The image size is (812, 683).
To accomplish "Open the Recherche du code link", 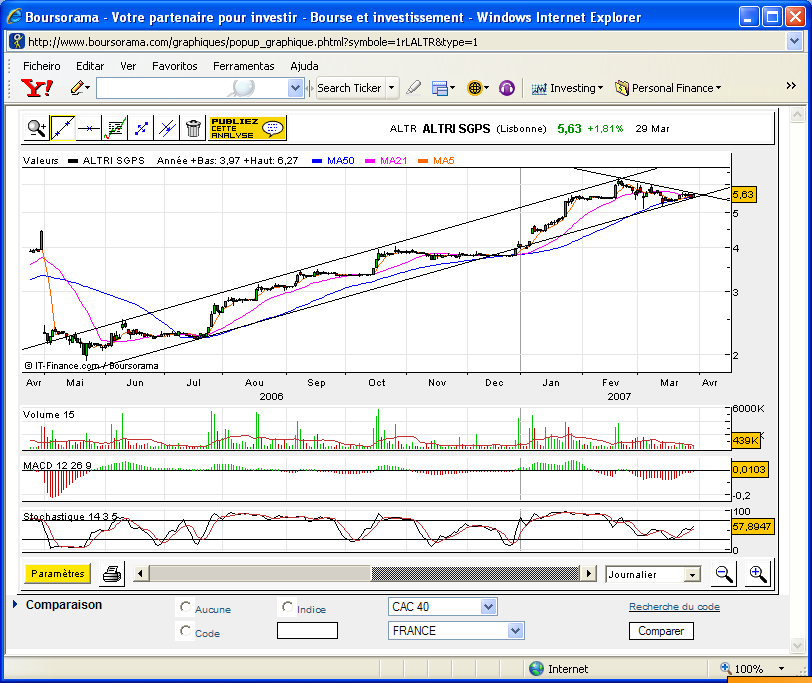I will 674,606.
